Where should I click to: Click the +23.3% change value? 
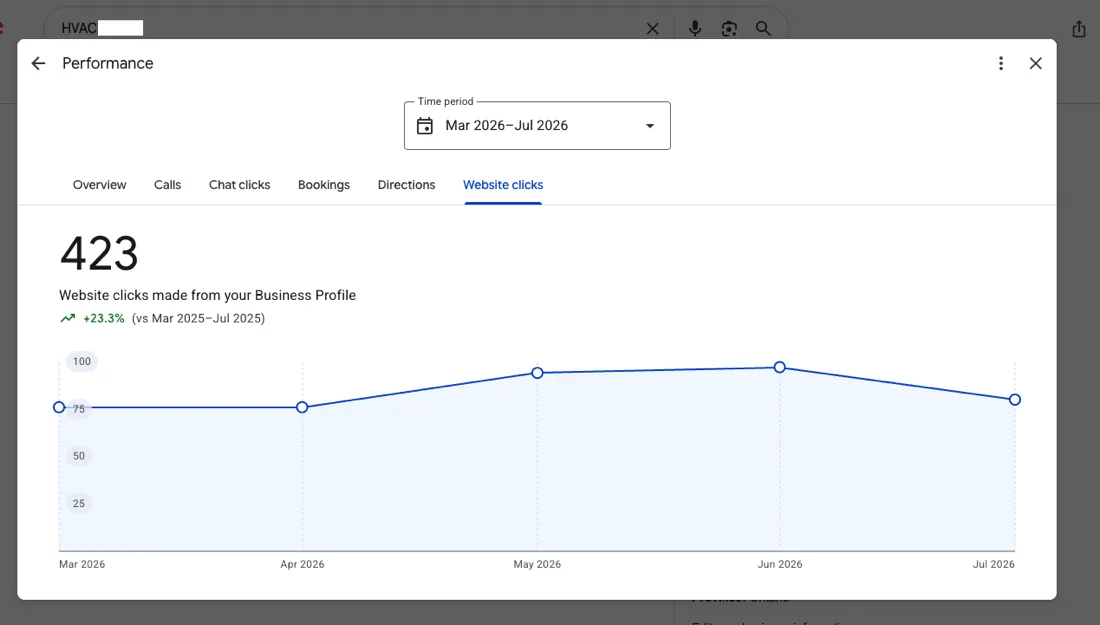pos(104,318)
